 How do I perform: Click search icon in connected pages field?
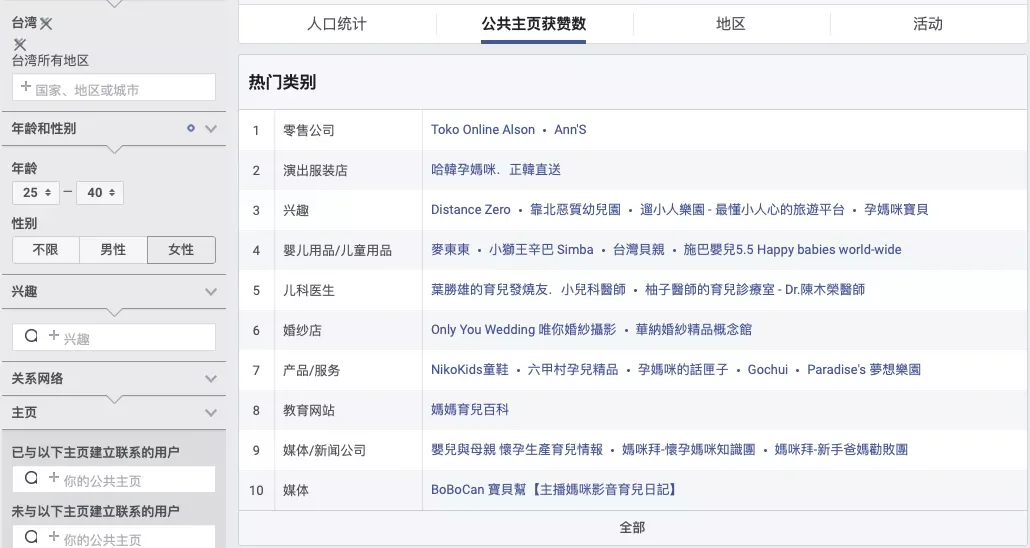coord(31,478)
